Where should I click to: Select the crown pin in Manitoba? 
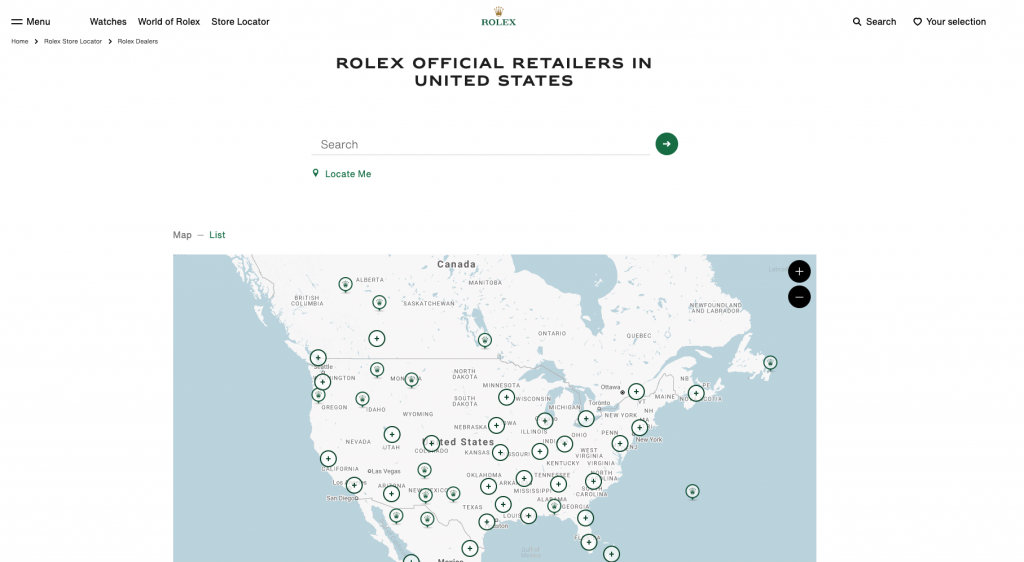tap(485, 339)
